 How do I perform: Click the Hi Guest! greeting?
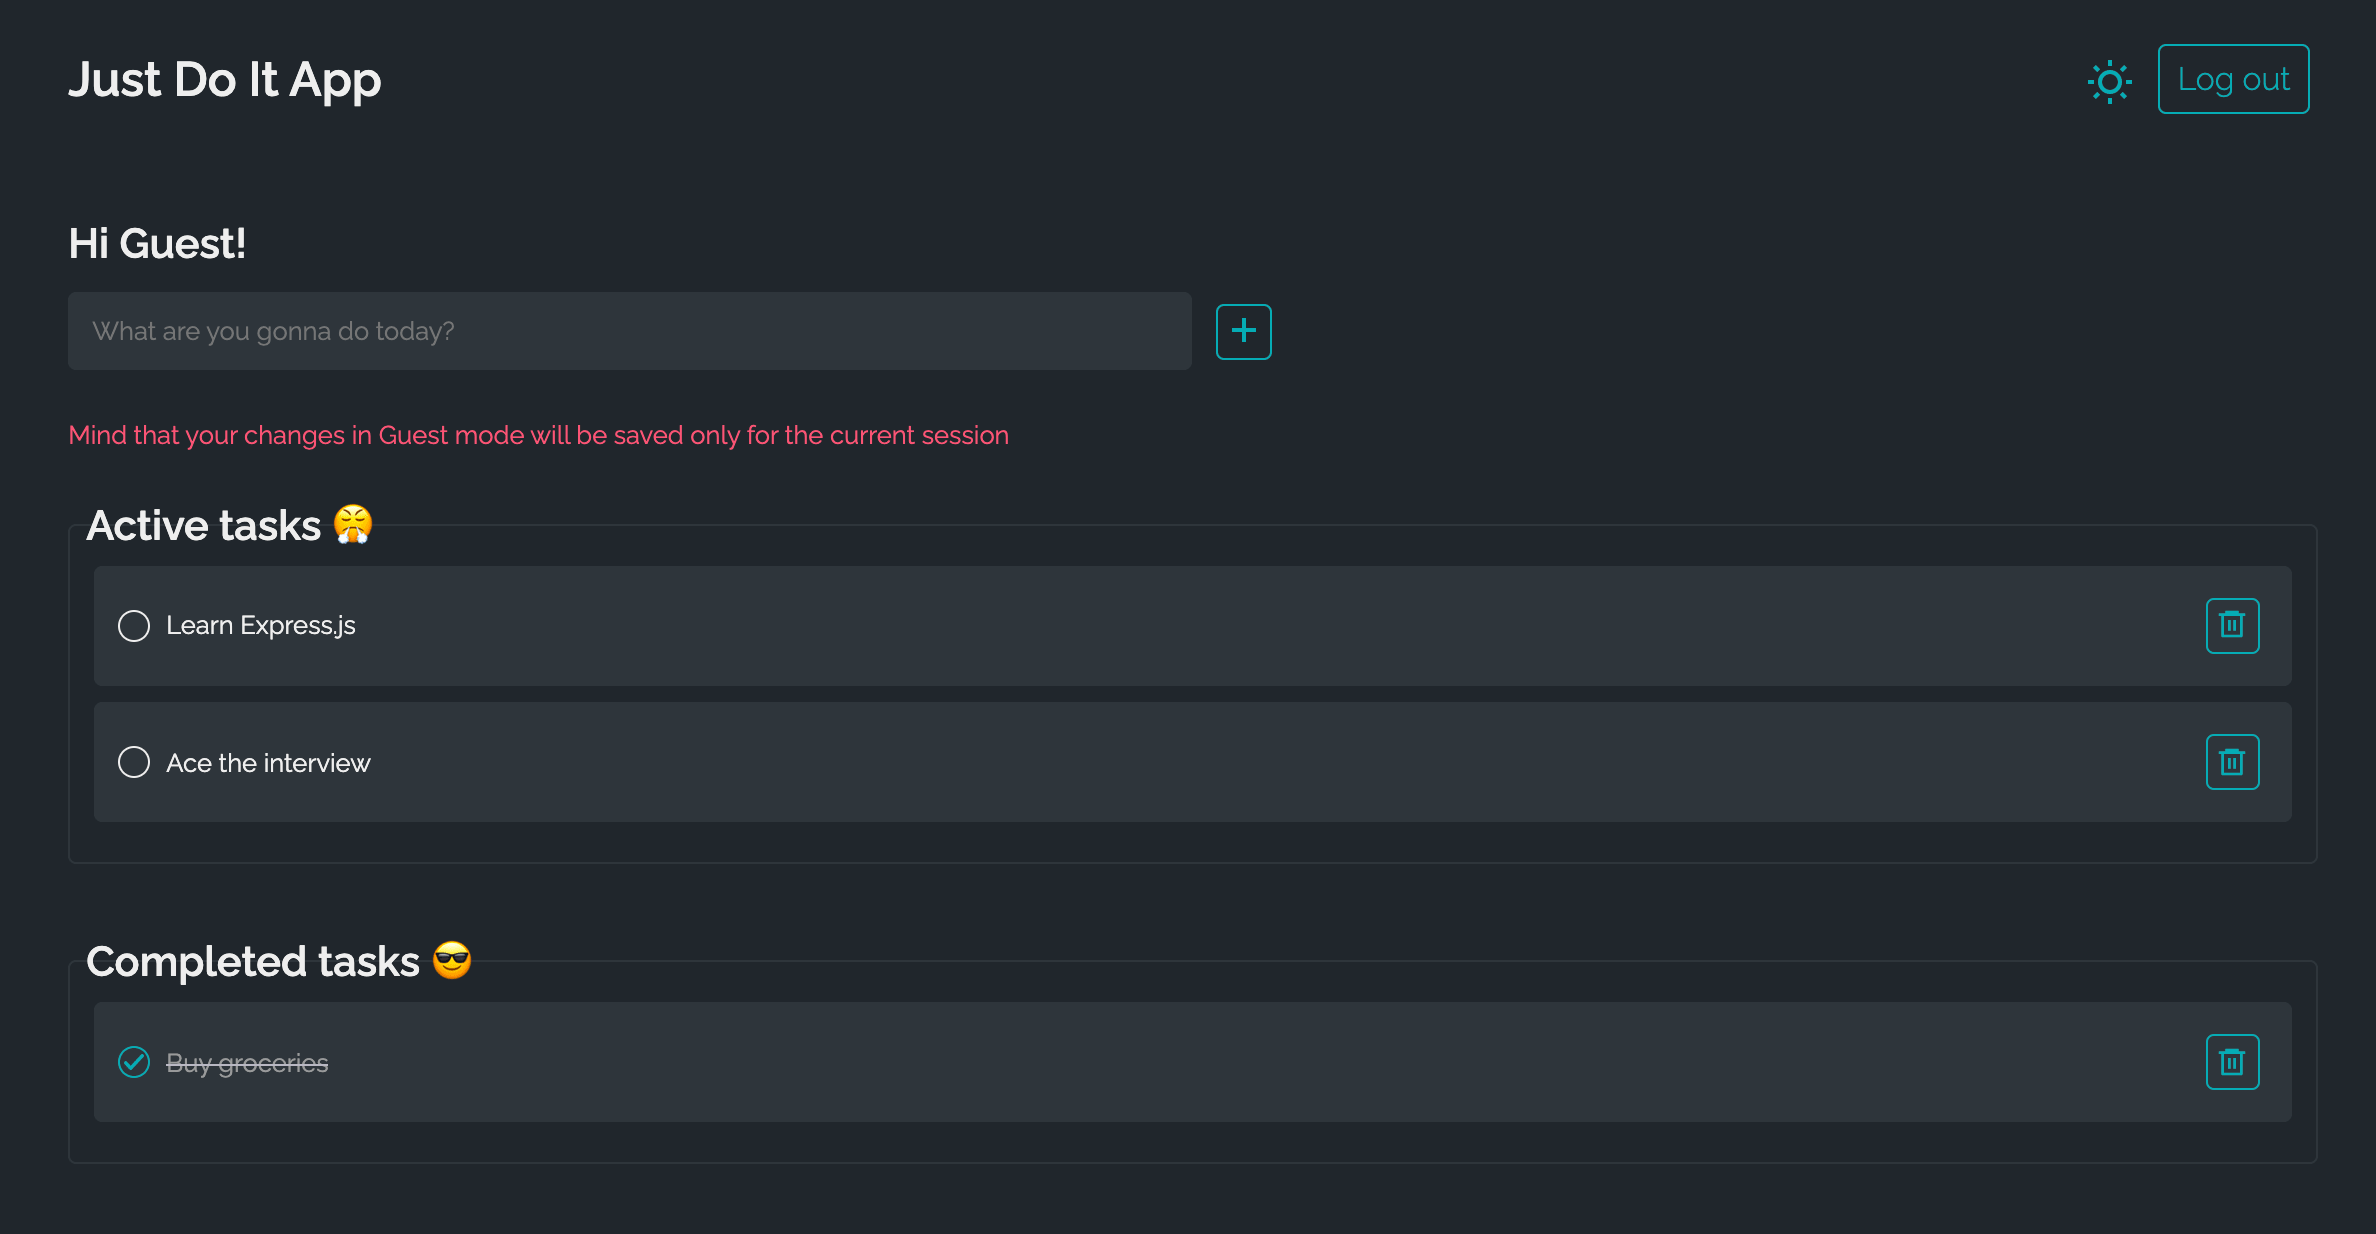(x=157, y=244)
